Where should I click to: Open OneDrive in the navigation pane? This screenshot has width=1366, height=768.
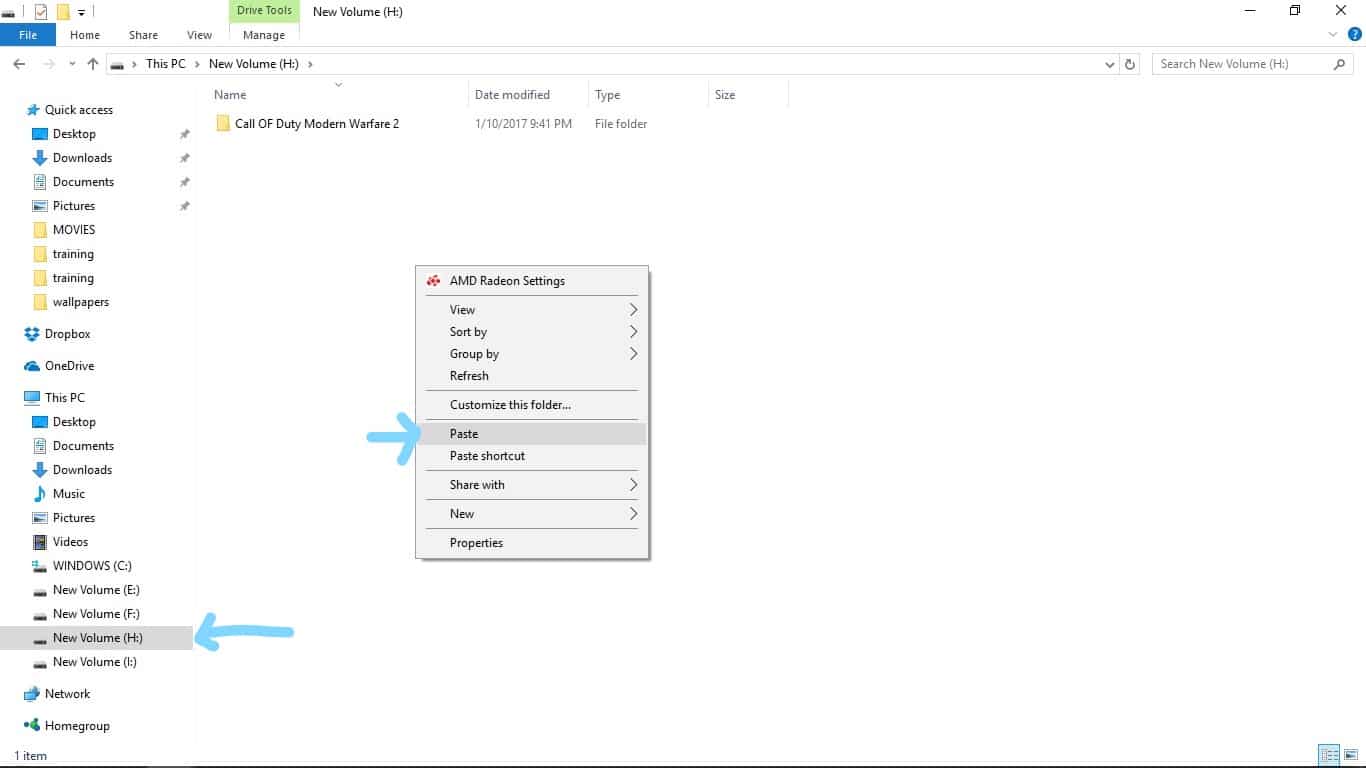(69, 366)
